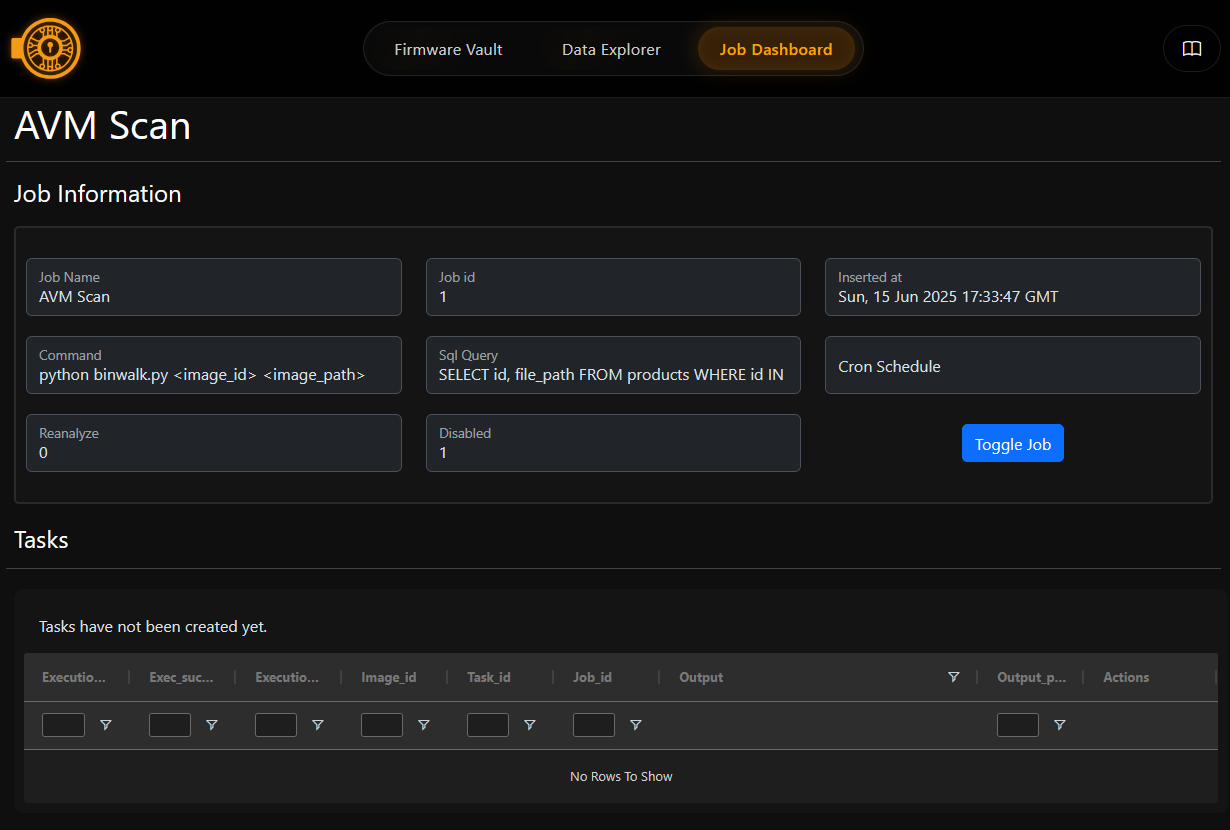The width and height of the screenshot is (1230, 830).
Task: Open filter for Job_id column
Action: pyautogui.click(x=636, y=725)
